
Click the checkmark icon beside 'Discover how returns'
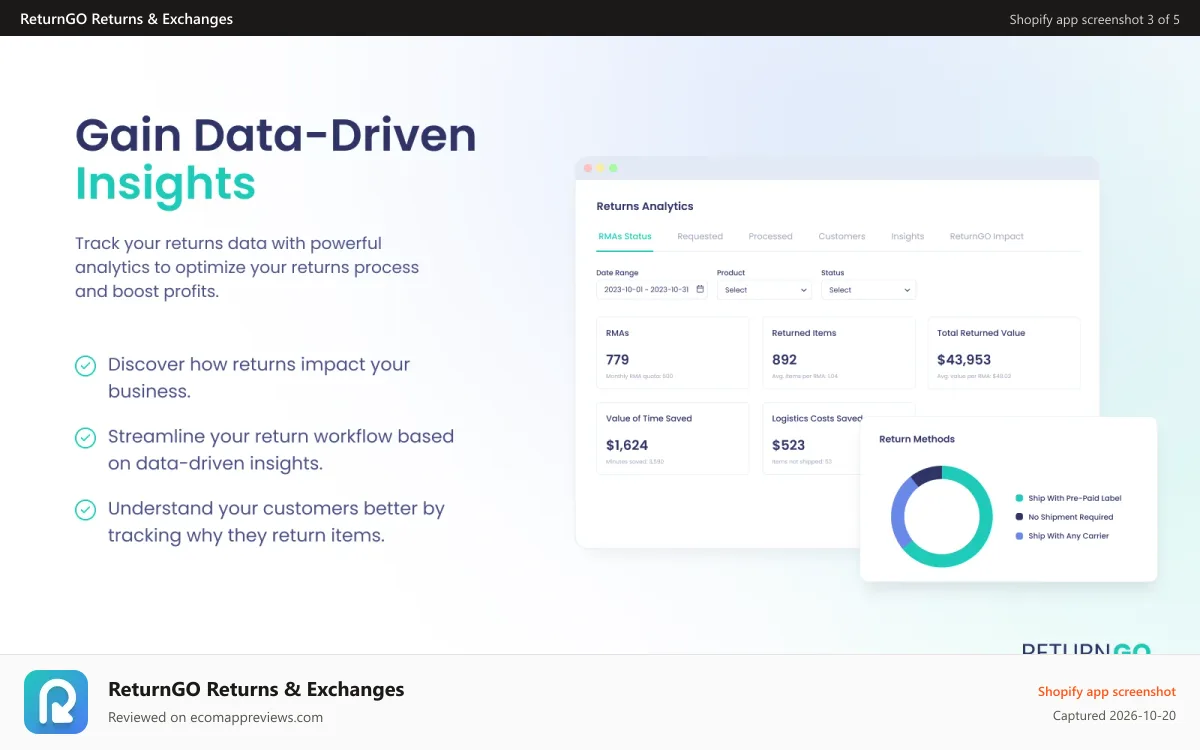[86, 366]
